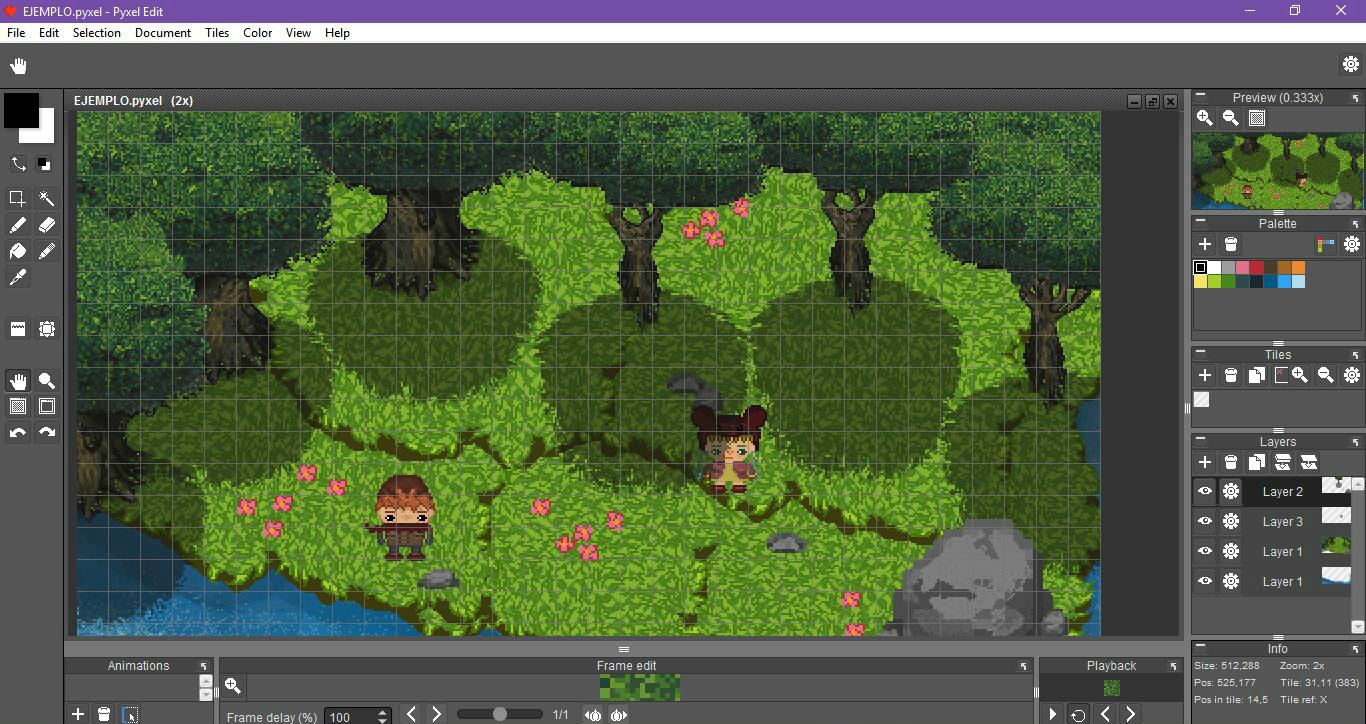Toggle playback loop button
The height and width of the screenshot is (724, 1366).
click(x=1078, y=714)
